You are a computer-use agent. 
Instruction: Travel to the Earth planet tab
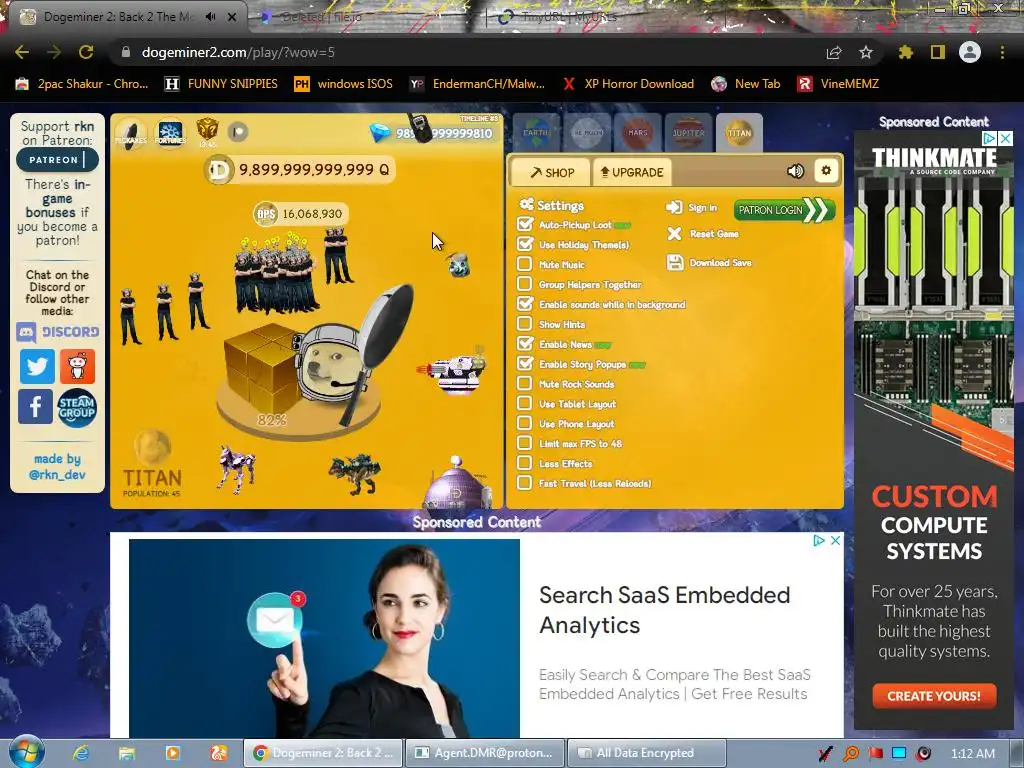(536, 133)
